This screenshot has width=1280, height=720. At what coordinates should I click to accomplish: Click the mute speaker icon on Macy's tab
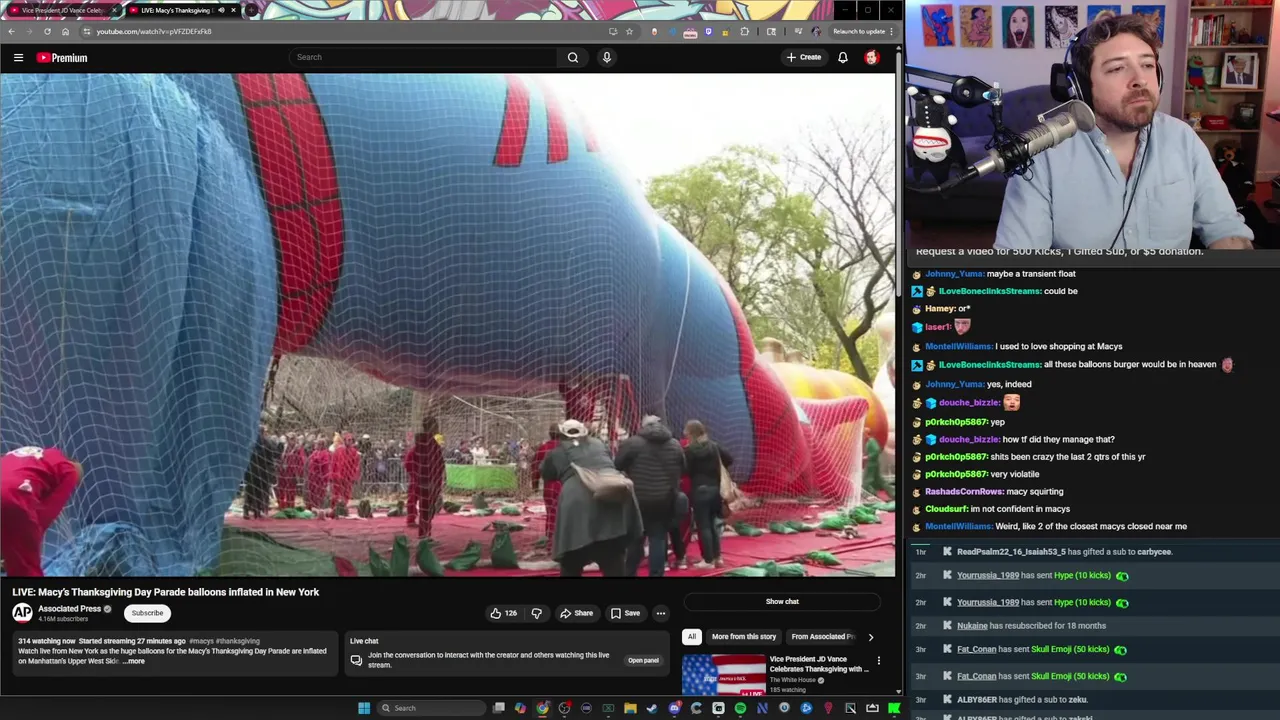click(221, 10)
